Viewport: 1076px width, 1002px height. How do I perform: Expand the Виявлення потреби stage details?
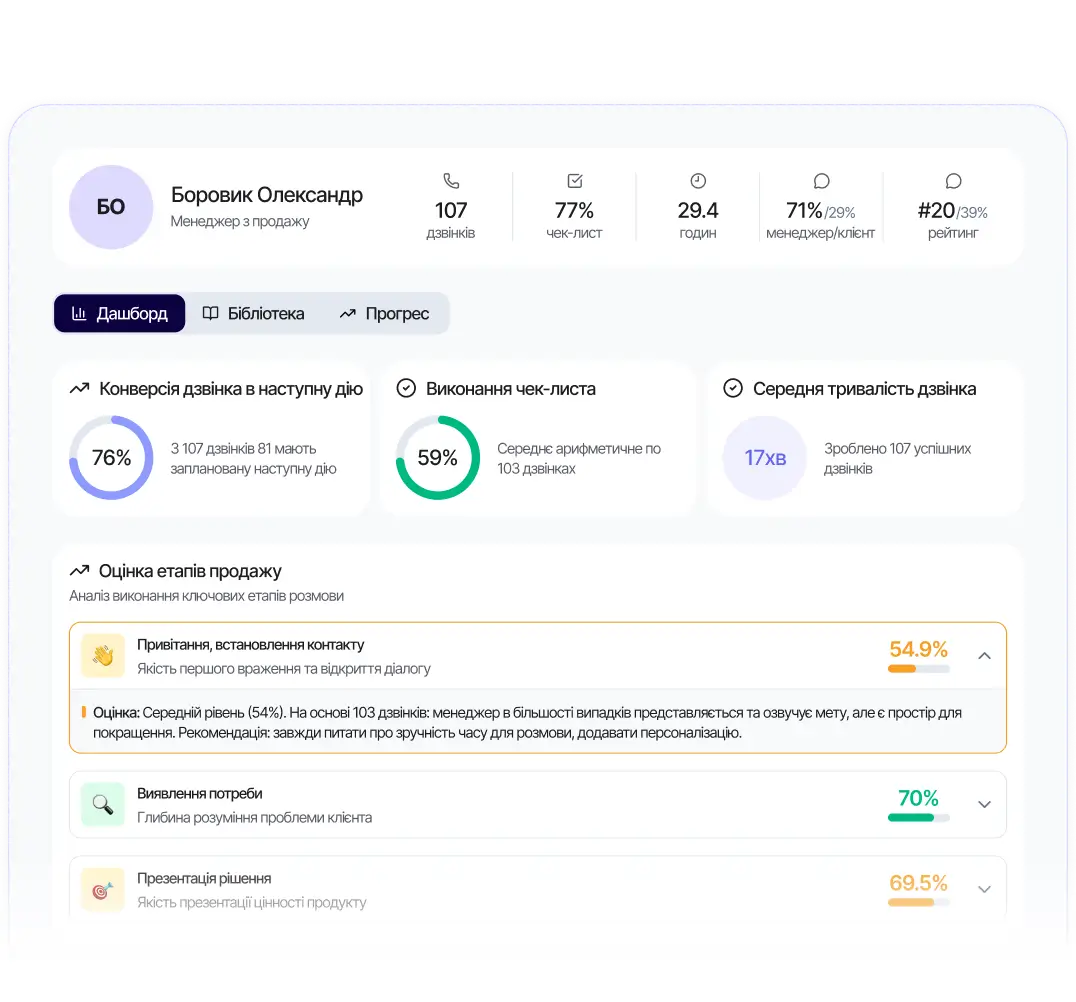tap(984, 804)
